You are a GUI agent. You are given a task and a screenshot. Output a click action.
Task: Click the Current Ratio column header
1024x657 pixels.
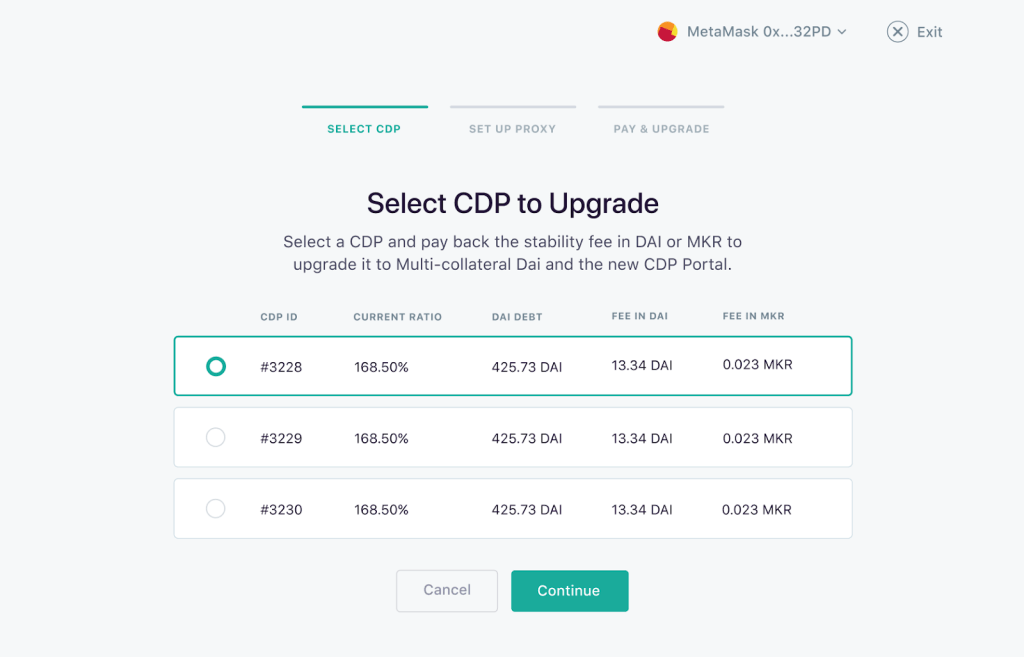pyautogui.click(x=397, y=317)
